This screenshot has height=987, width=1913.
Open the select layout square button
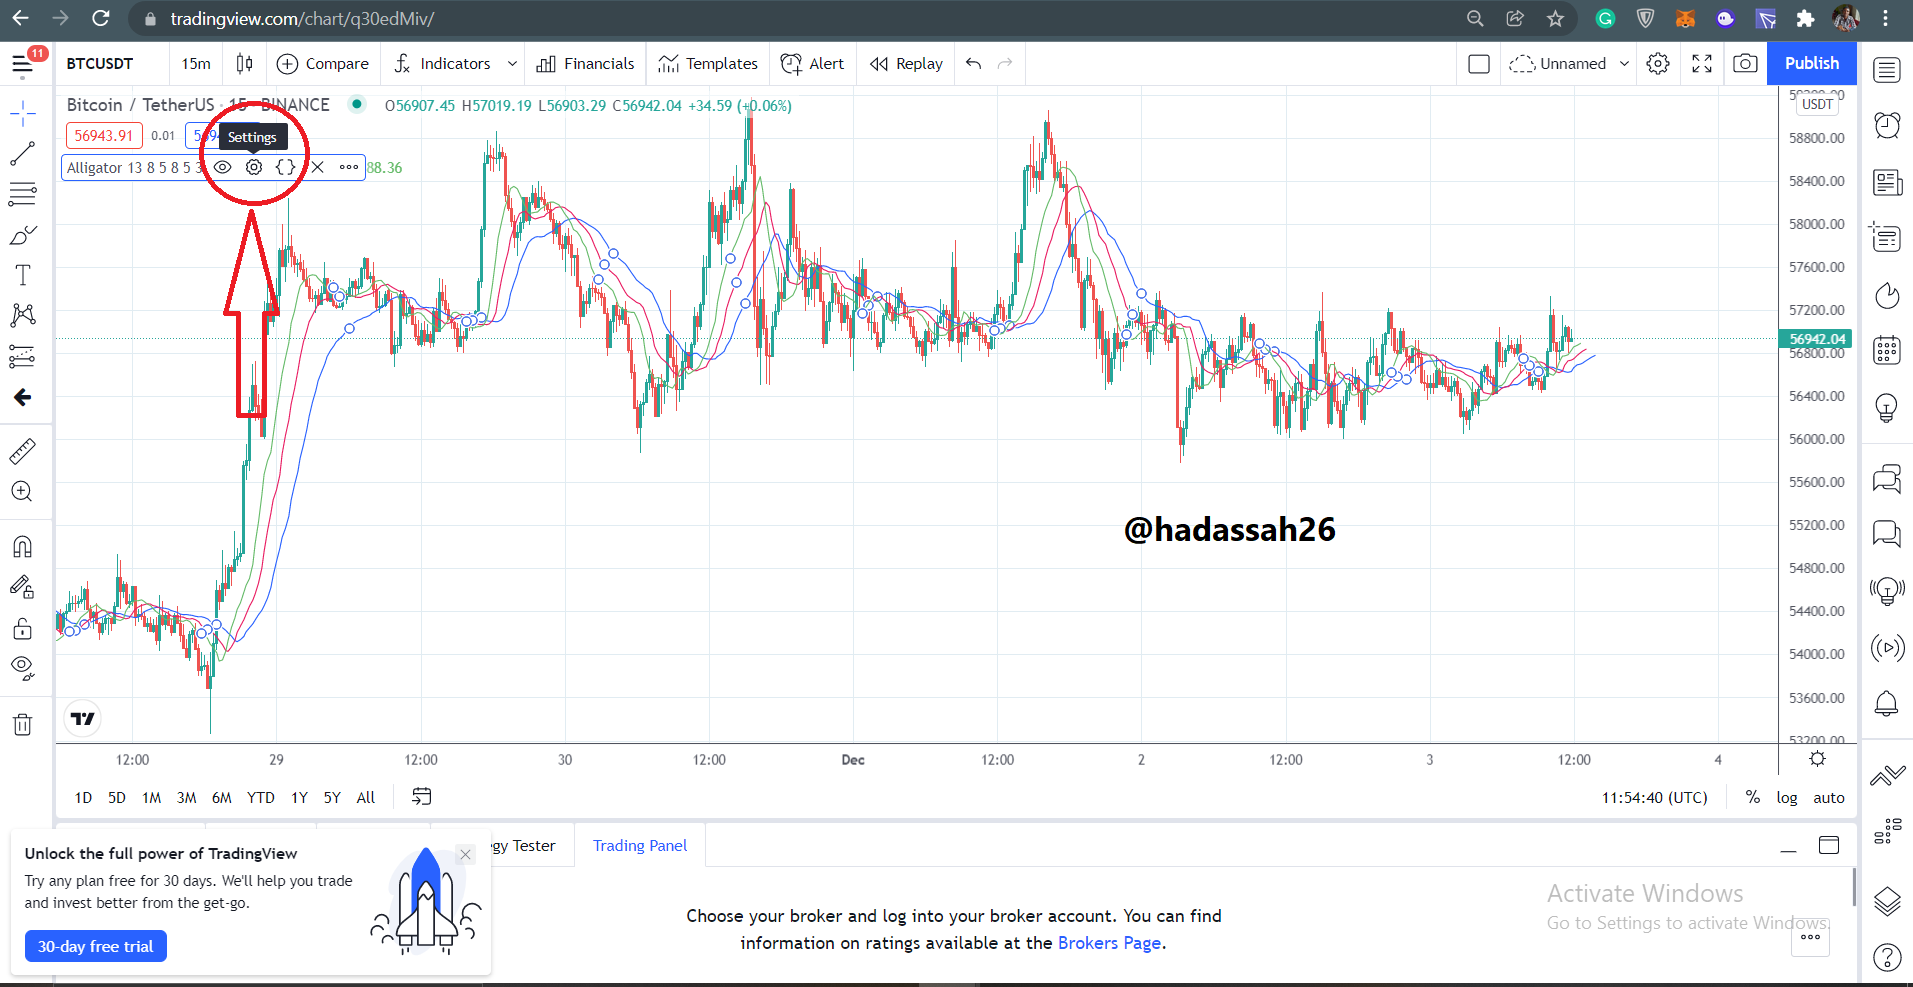point(1479,64)
